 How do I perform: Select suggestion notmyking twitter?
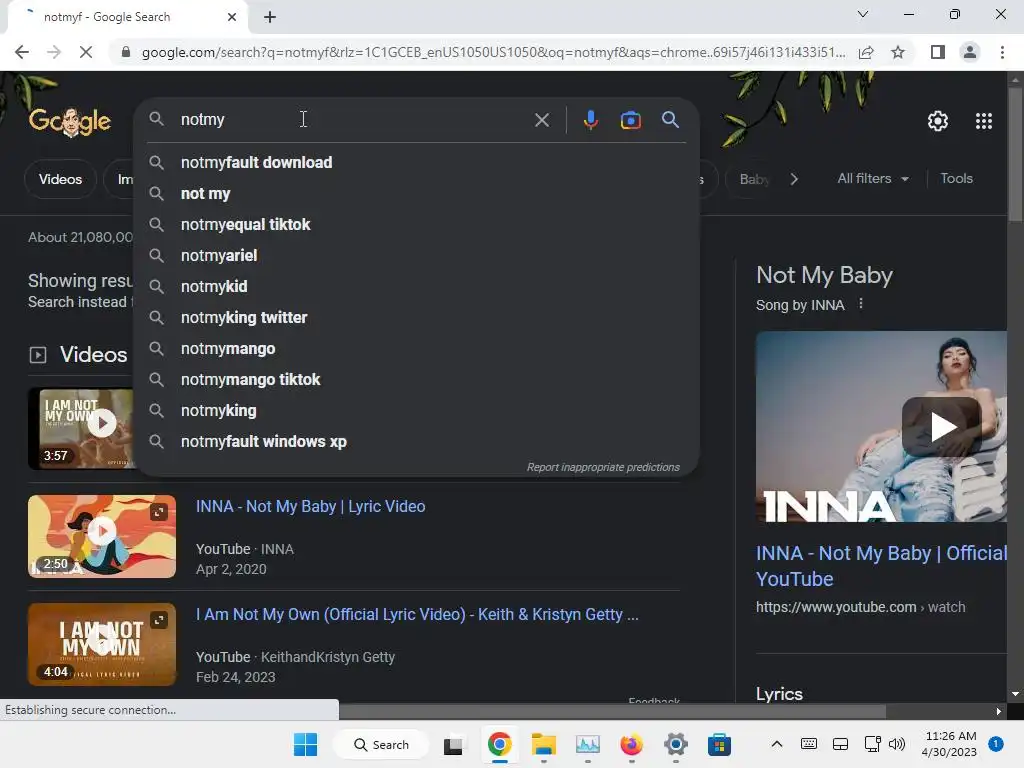tap(417, 317)
